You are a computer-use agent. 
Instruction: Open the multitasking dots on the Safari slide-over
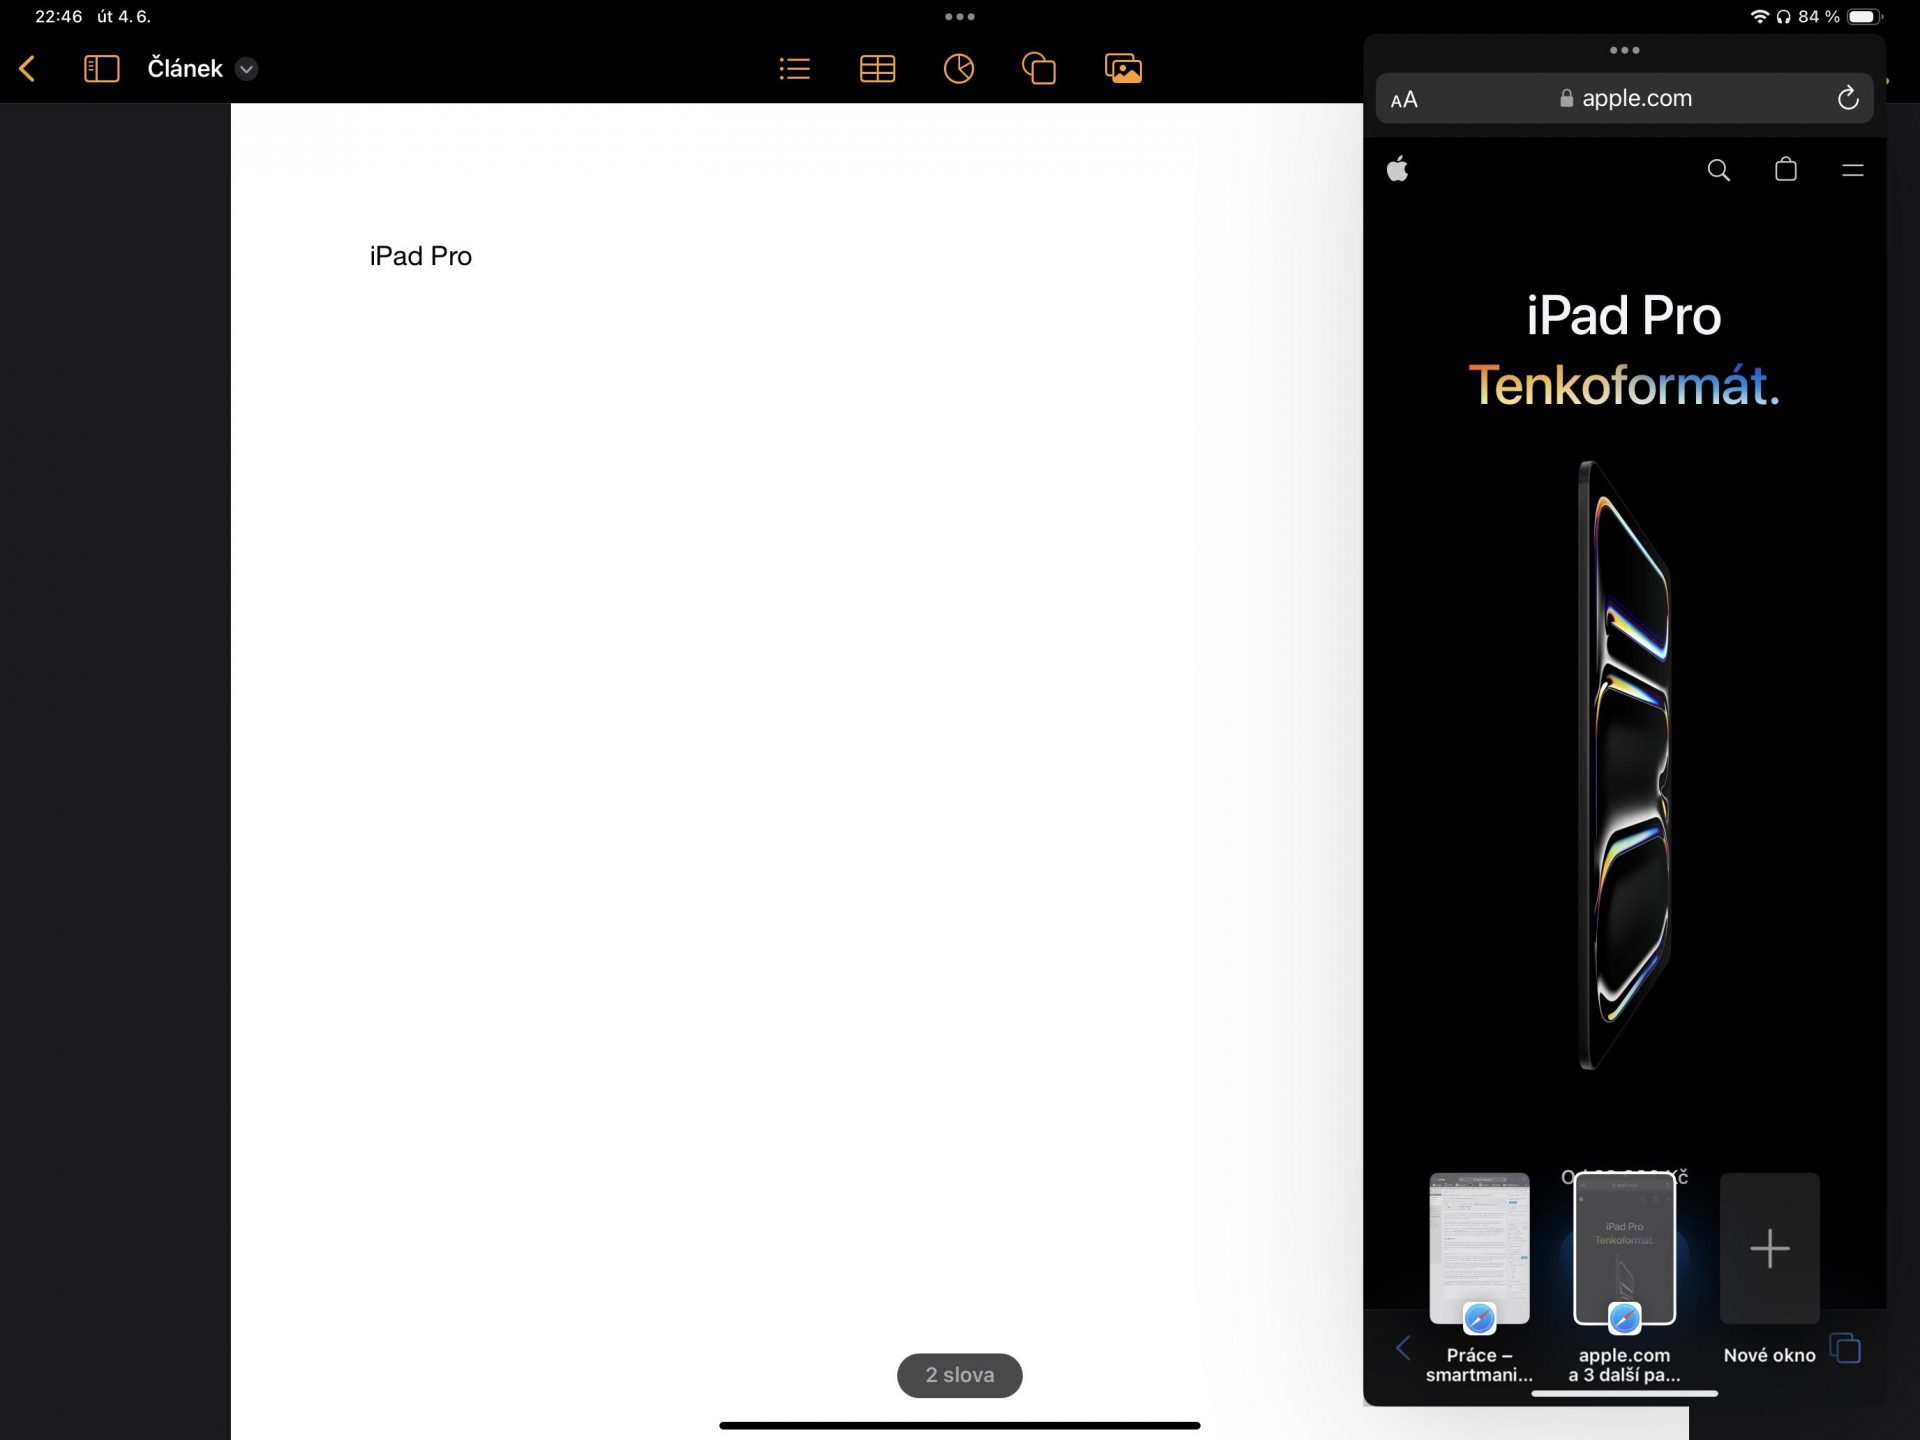pyautogui.click(x=1624, y=50)
